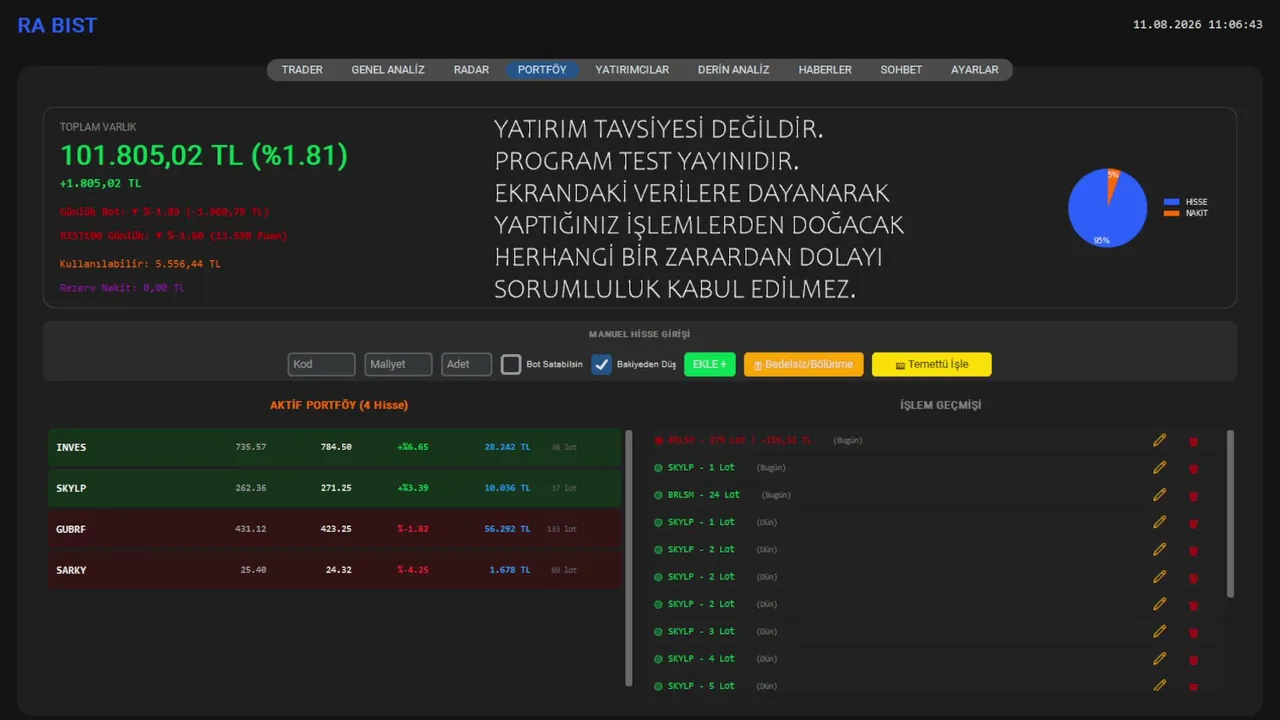Edit the BRLSM 279 Lot transaction
Viewport: 1280px width, 720px height.
click(1160, 440)
